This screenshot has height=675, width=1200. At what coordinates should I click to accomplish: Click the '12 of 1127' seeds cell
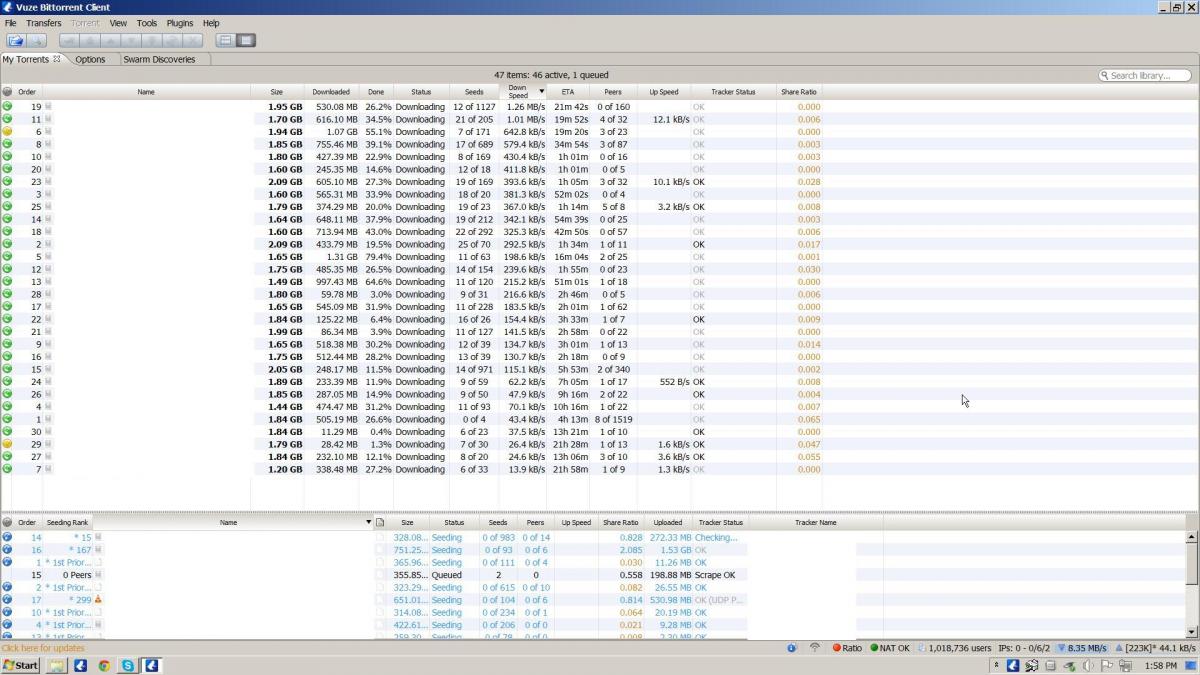tap(474, 107)
